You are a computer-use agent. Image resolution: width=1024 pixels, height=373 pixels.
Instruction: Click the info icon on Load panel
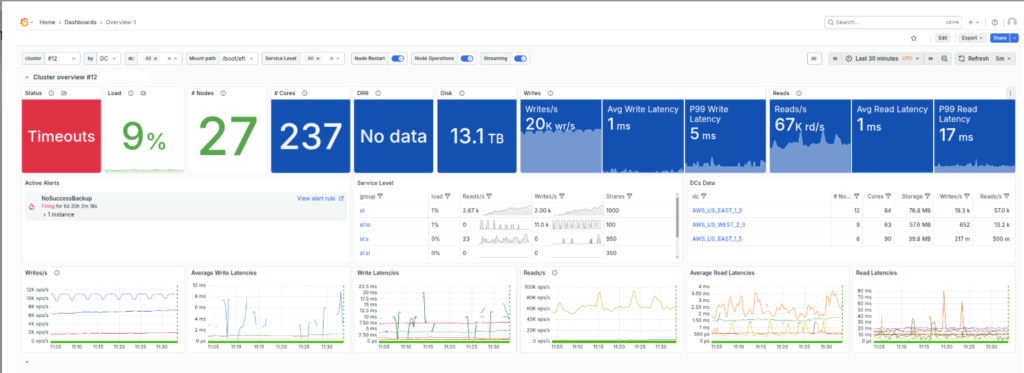tap(131, 93)
